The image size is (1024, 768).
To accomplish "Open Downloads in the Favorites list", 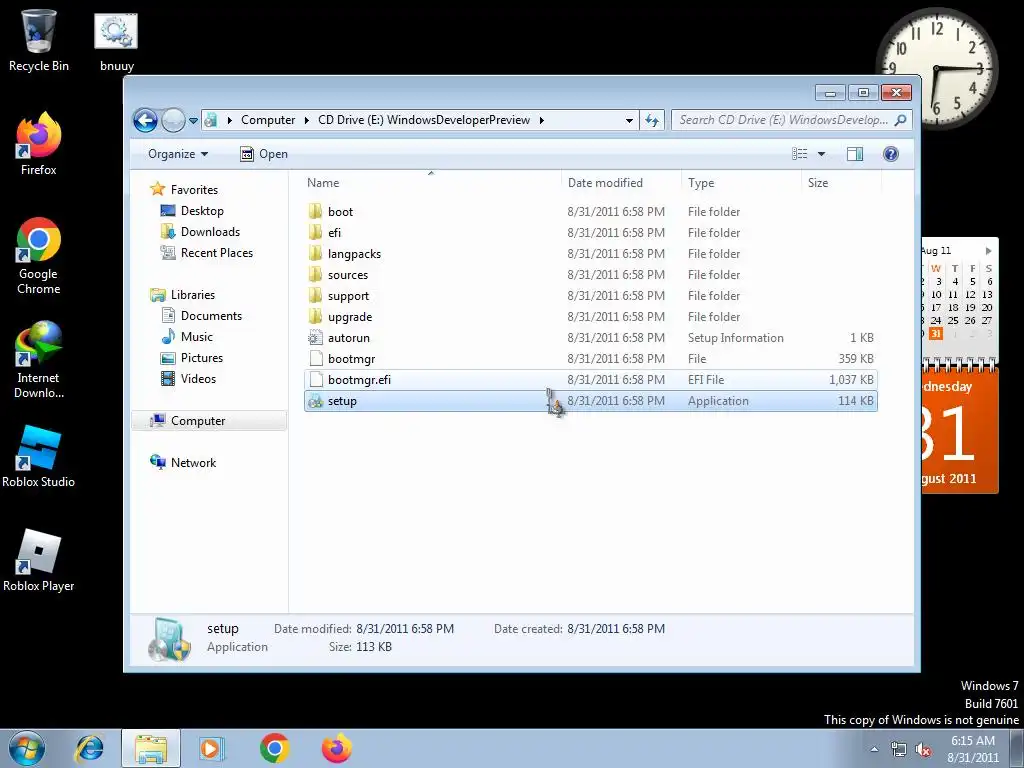I will click(210, 232).
